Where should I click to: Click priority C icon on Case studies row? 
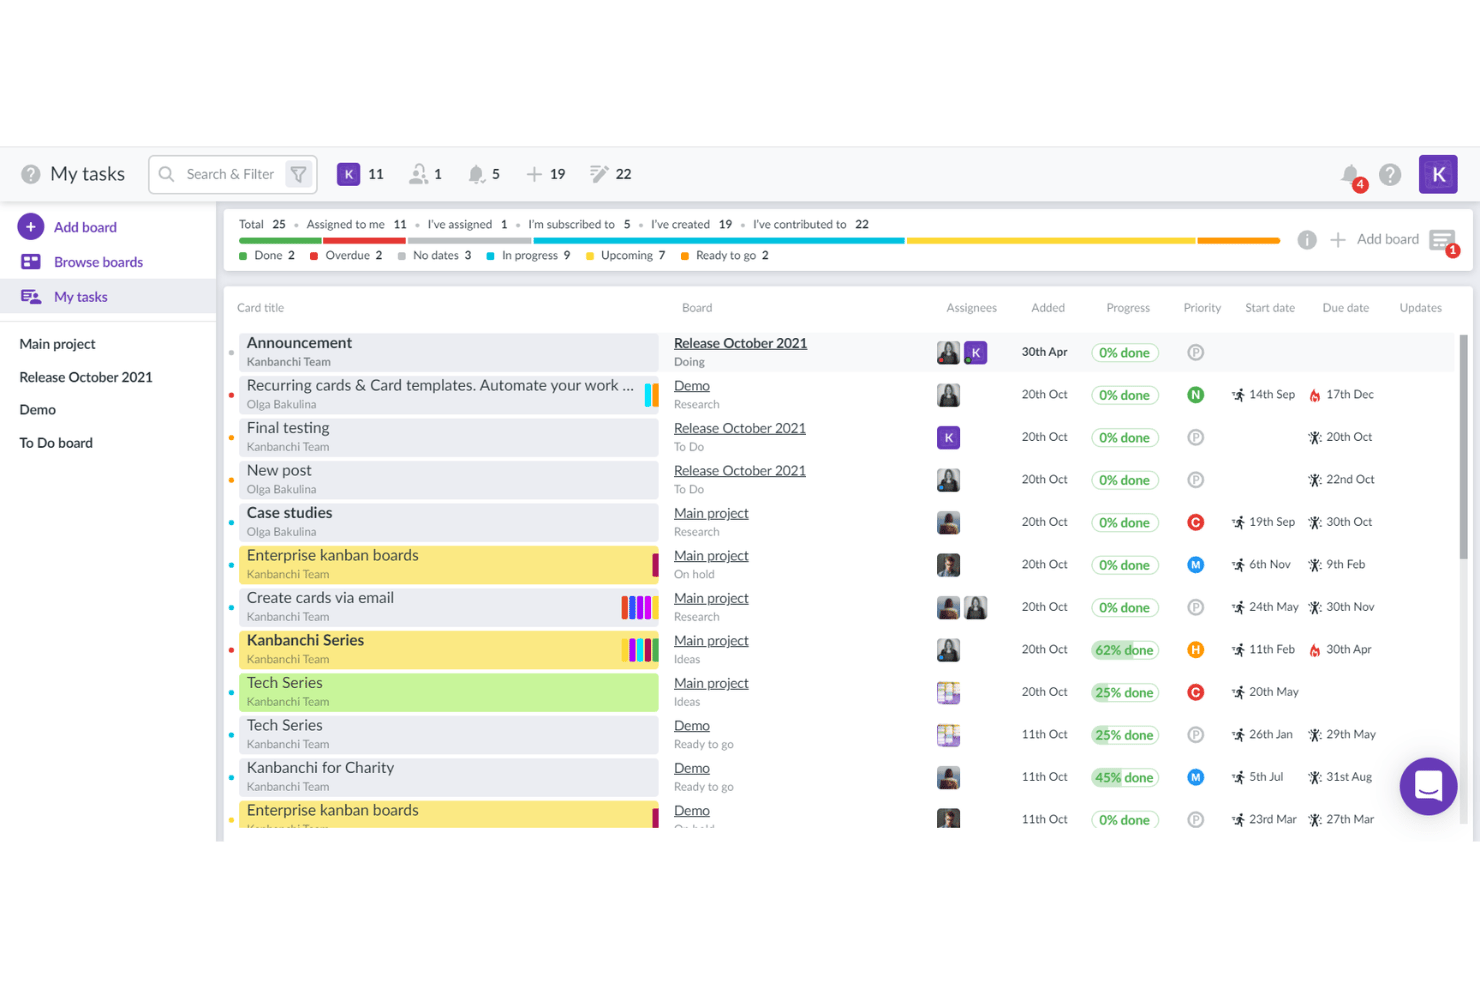tap(1195, 522)
